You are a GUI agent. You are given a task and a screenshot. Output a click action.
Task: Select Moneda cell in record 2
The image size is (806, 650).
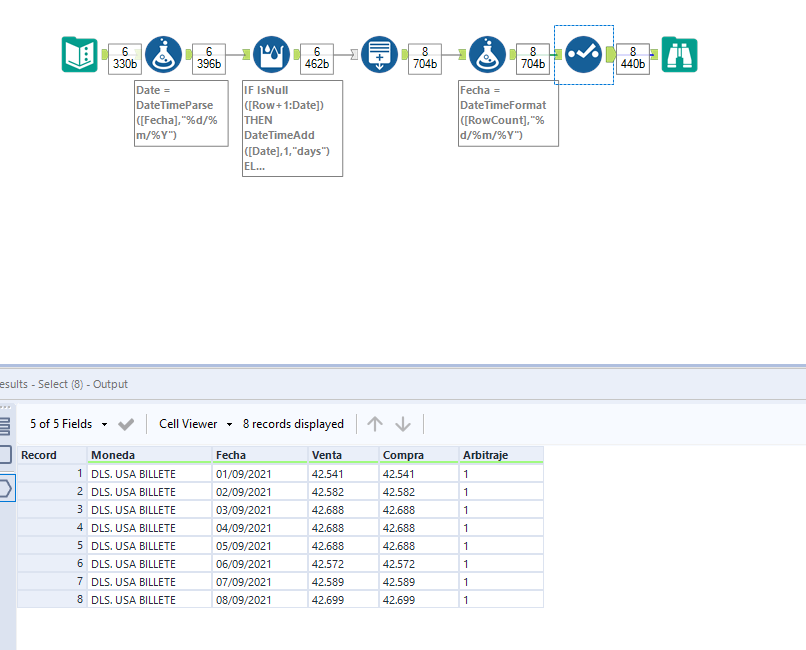[x=150, y=492]
